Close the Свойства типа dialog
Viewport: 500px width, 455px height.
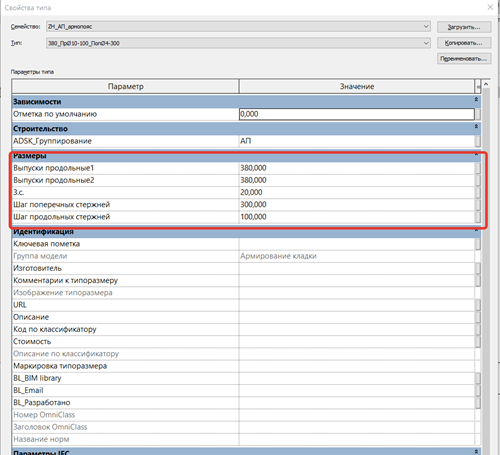490,7
